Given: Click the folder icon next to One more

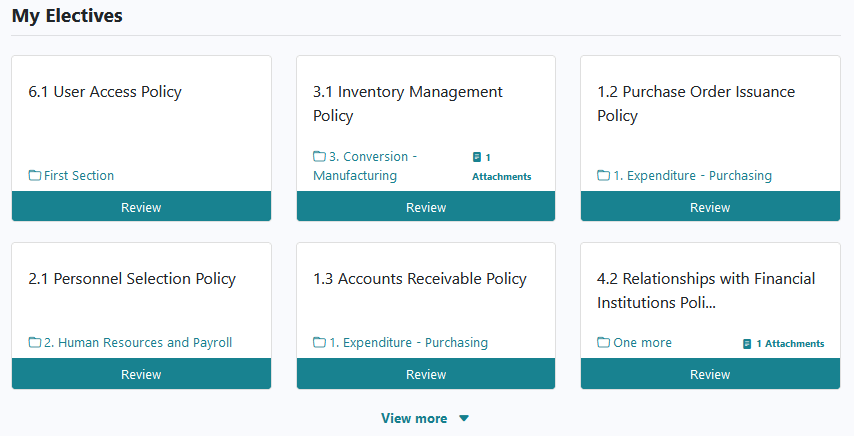Looking at the screenshot, I should [603, 342].
